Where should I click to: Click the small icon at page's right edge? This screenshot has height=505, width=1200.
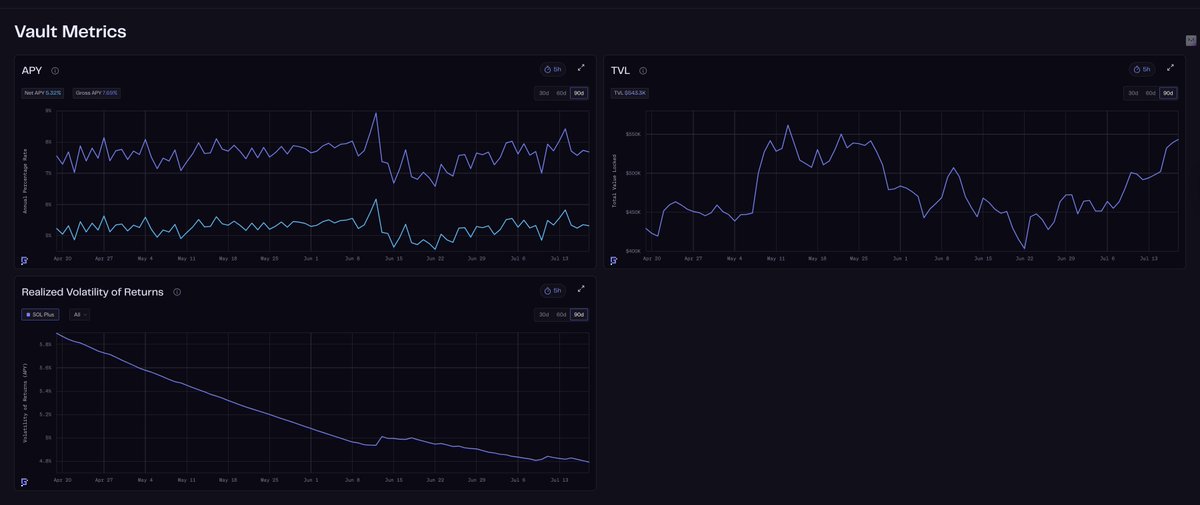pos(1191,40)
